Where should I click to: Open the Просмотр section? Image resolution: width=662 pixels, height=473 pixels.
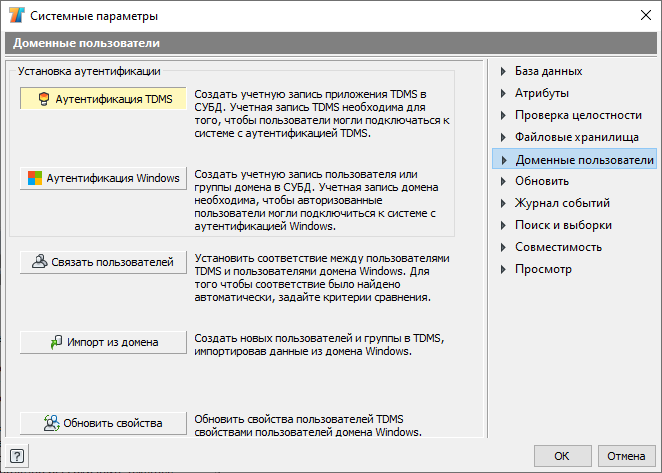(x=543, y=269)
